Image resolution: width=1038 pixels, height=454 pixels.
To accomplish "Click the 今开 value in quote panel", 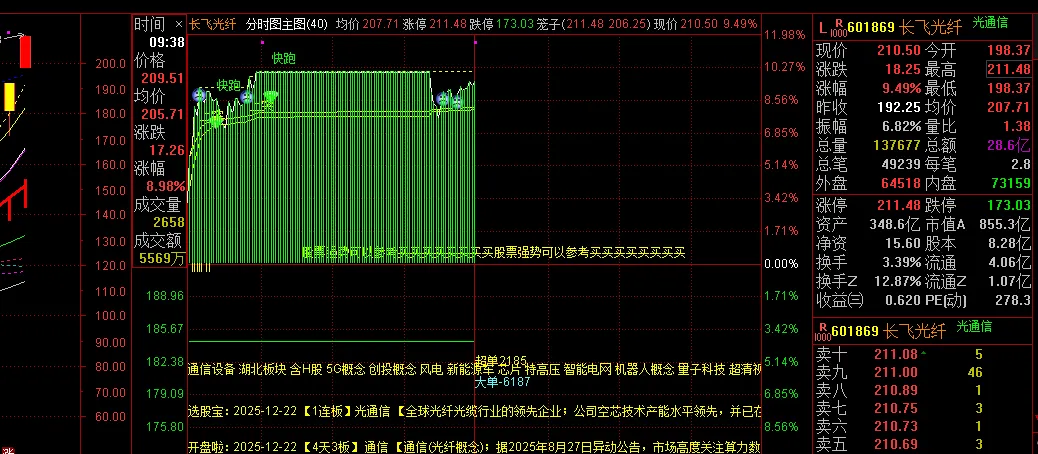I will pos(1009,50).
